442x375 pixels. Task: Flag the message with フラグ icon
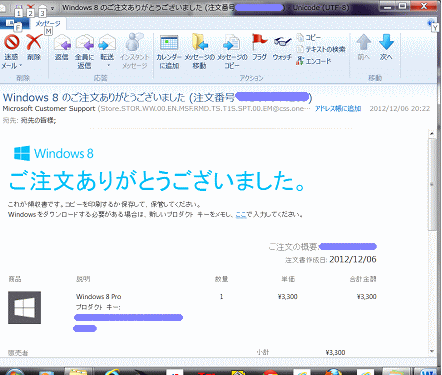pos(259,42)
